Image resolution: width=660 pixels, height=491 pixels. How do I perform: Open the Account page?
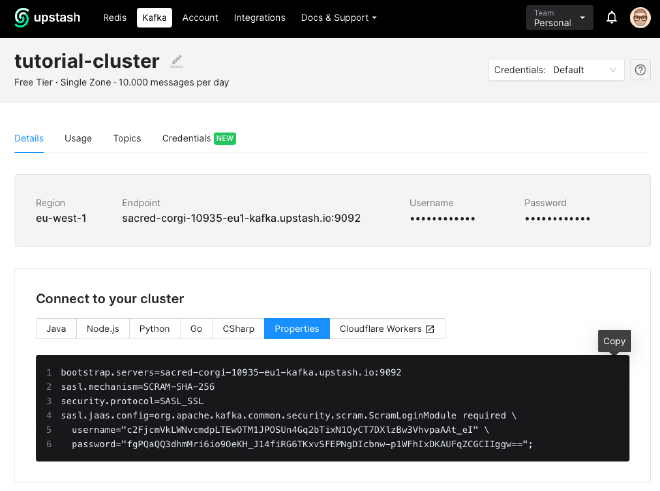[200, 18]
